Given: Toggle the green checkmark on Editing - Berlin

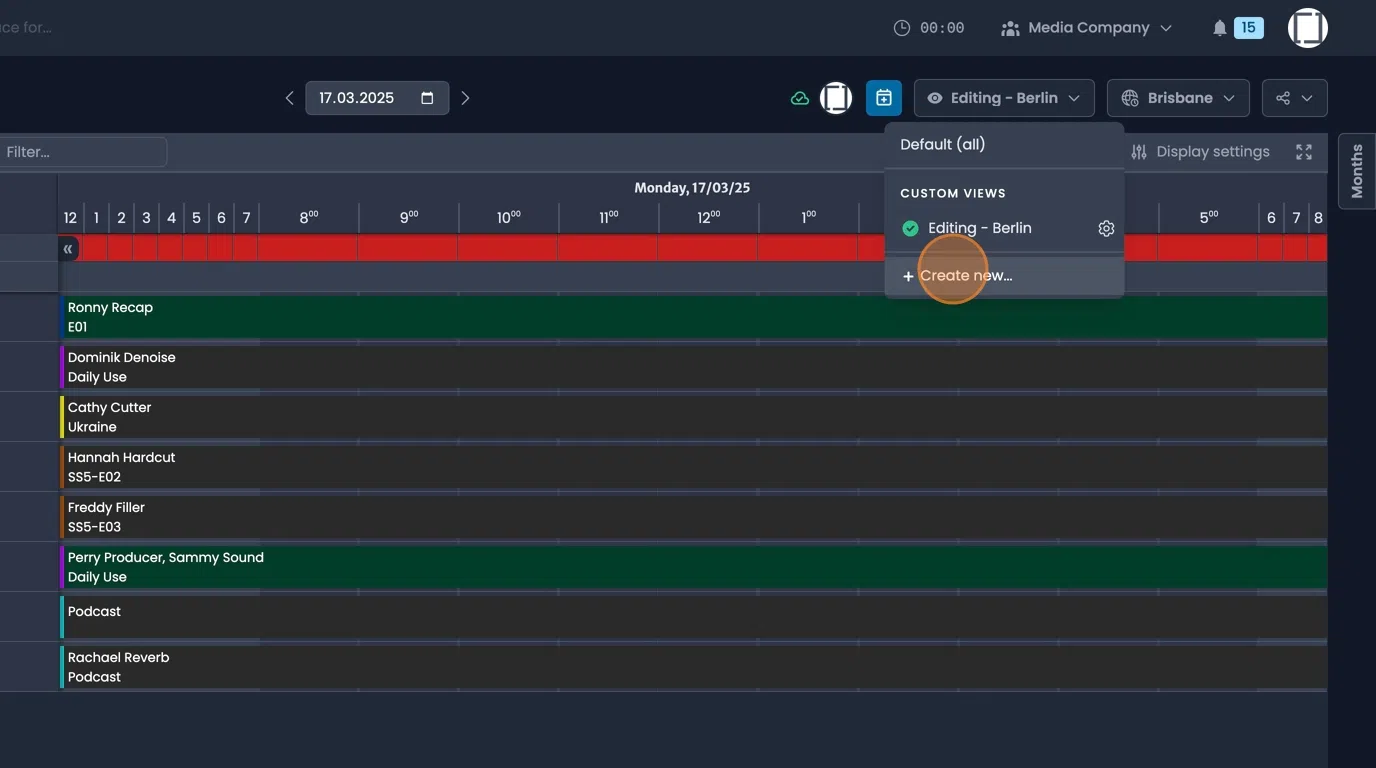Looking at the screenshot, I should pos(910,228).
